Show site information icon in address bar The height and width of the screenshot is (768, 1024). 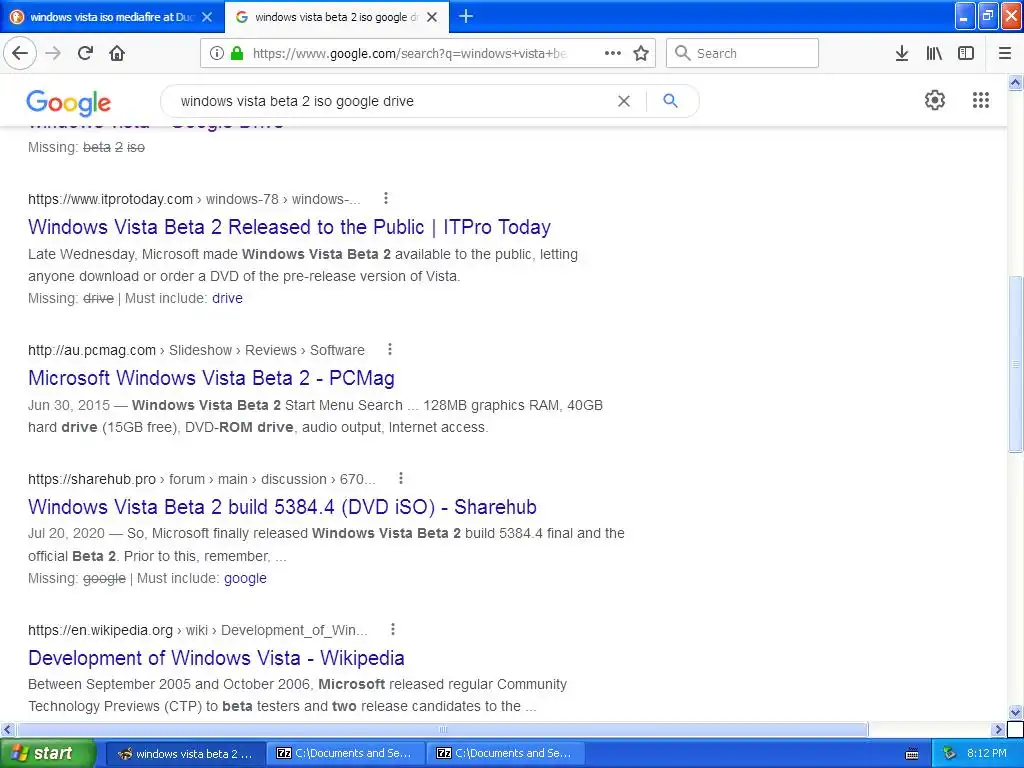pyautogui.click(x=216, y=53)
